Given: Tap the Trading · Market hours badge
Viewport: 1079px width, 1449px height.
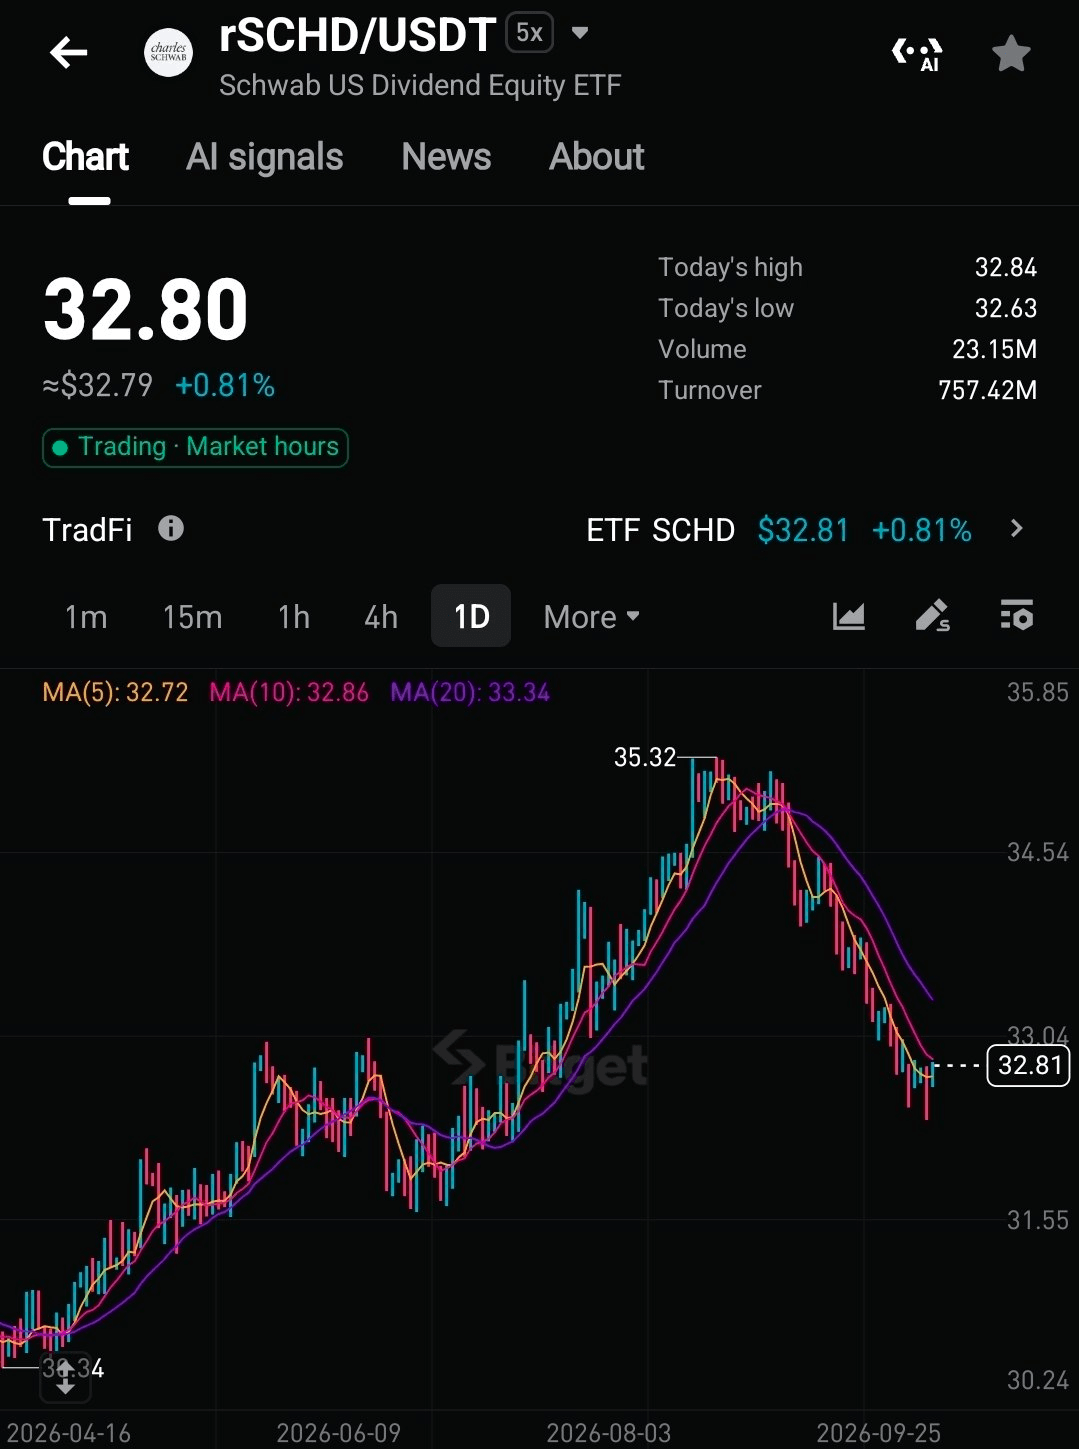Looking at the screenshot, I should tap(195, 447).
